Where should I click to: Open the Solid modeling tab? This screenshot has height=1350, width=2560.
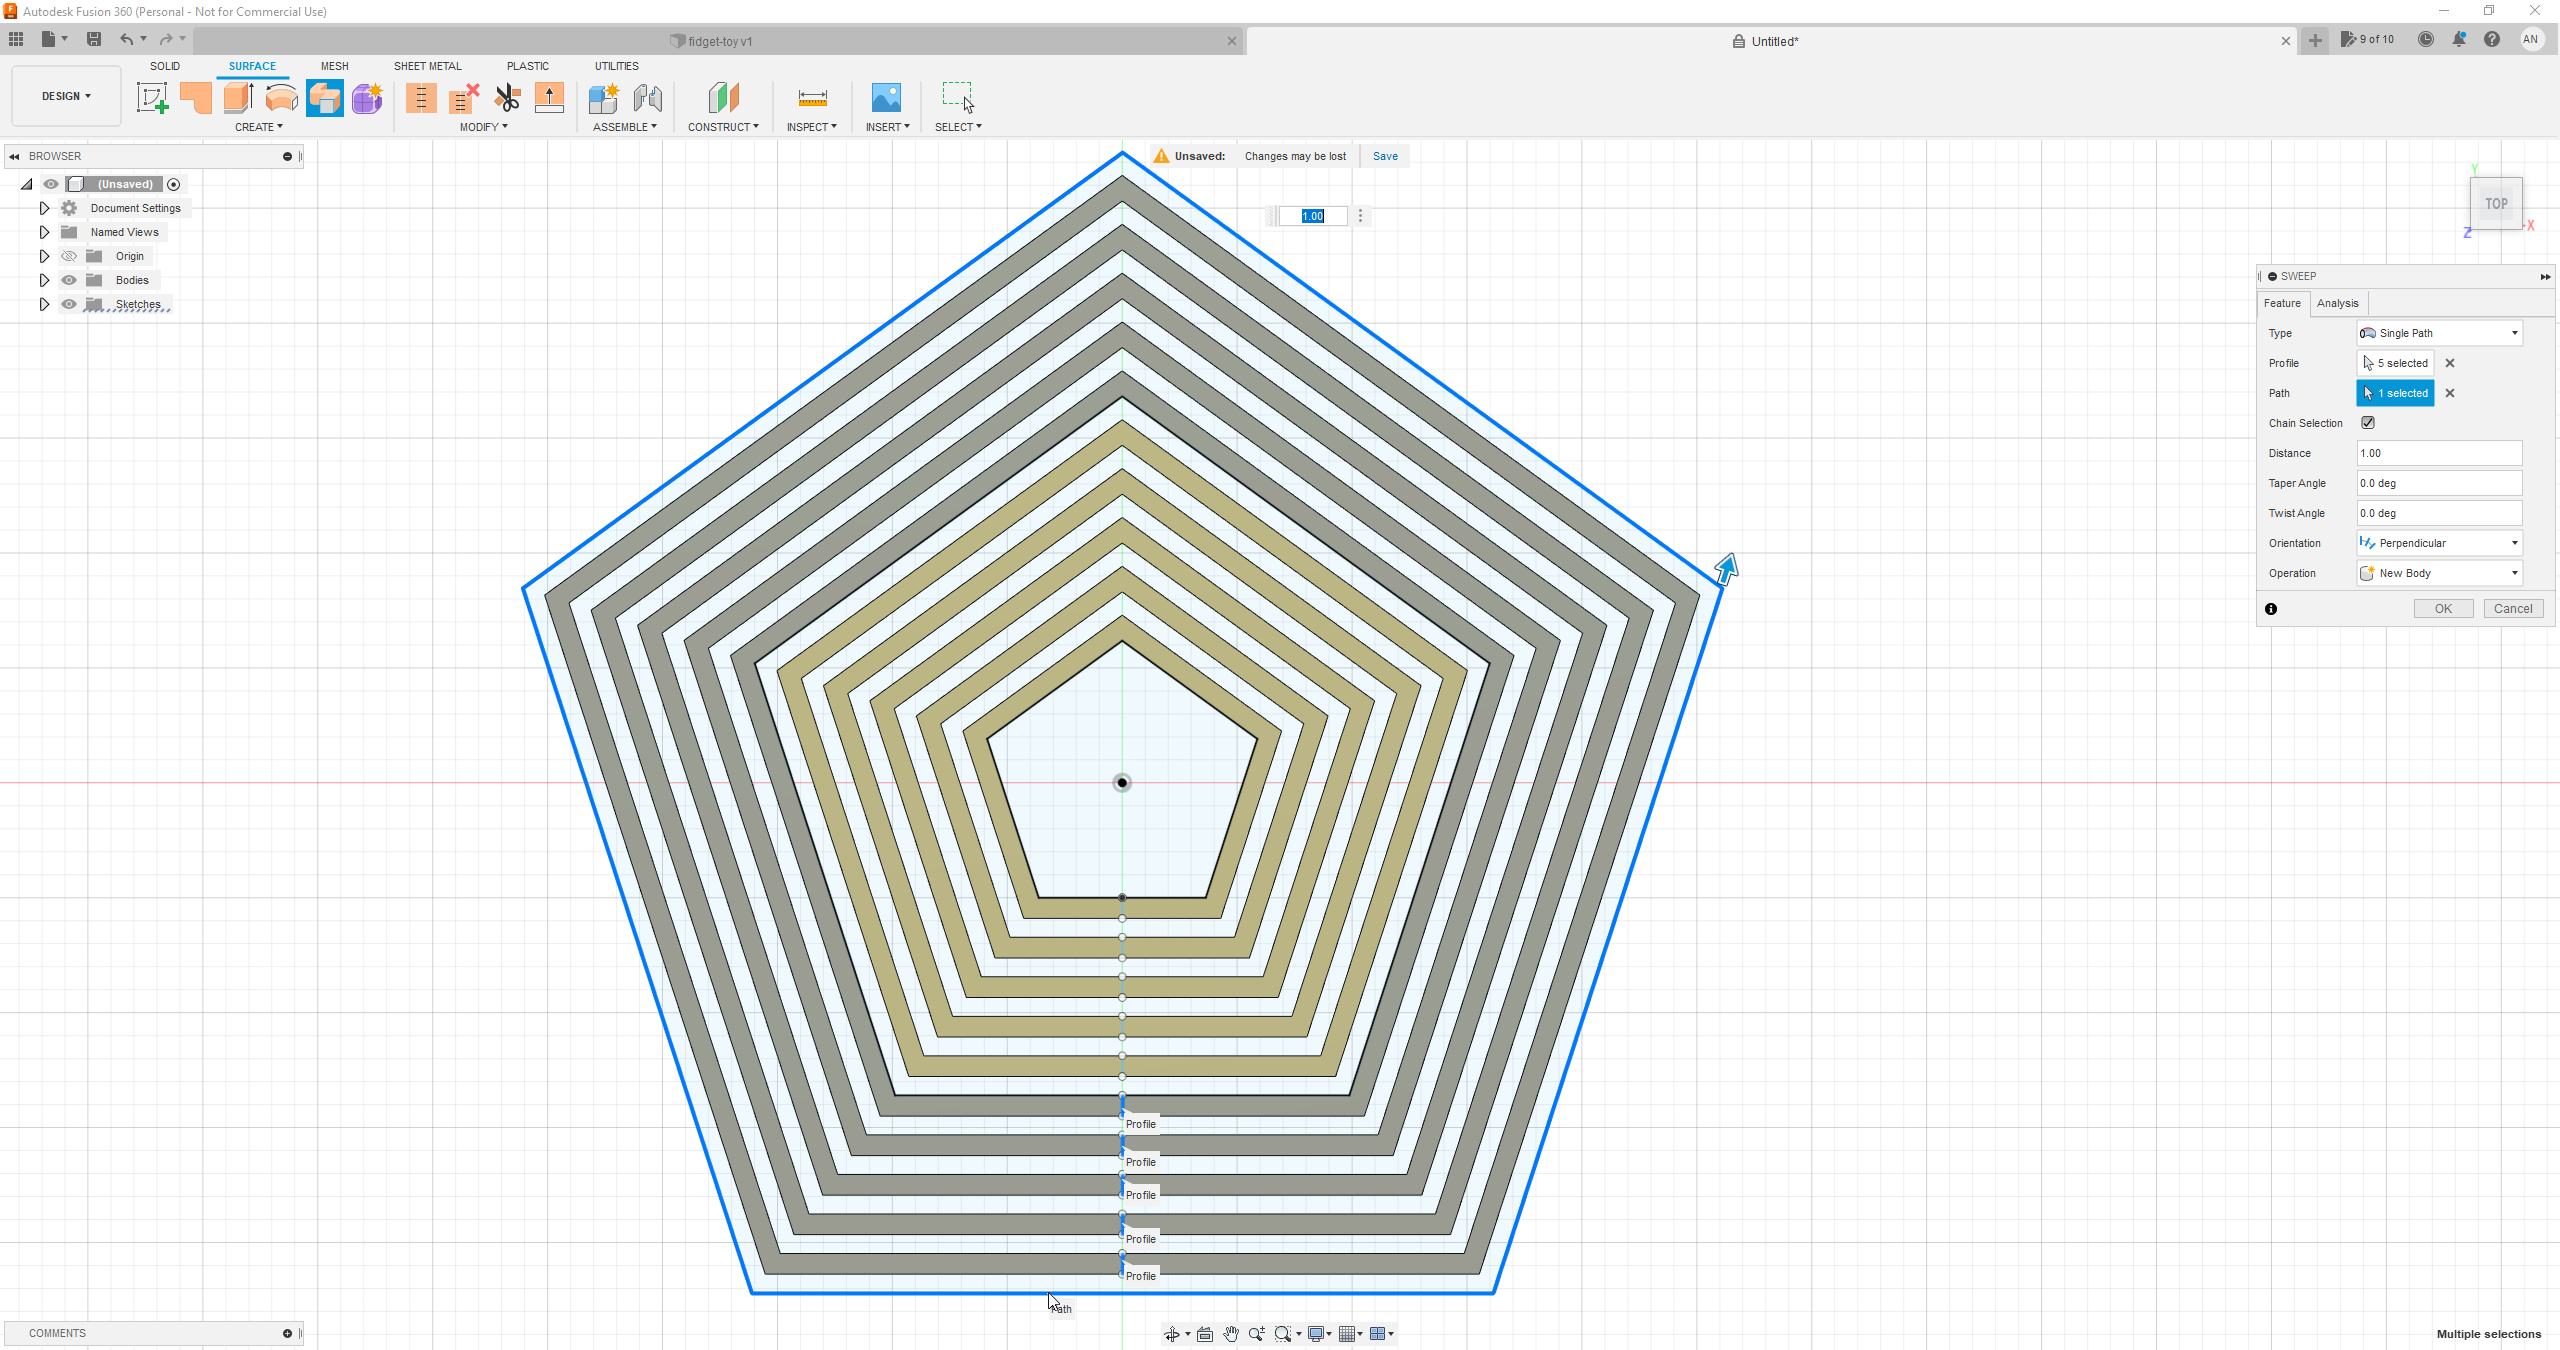pyautogui.click(x=164, y=64)
